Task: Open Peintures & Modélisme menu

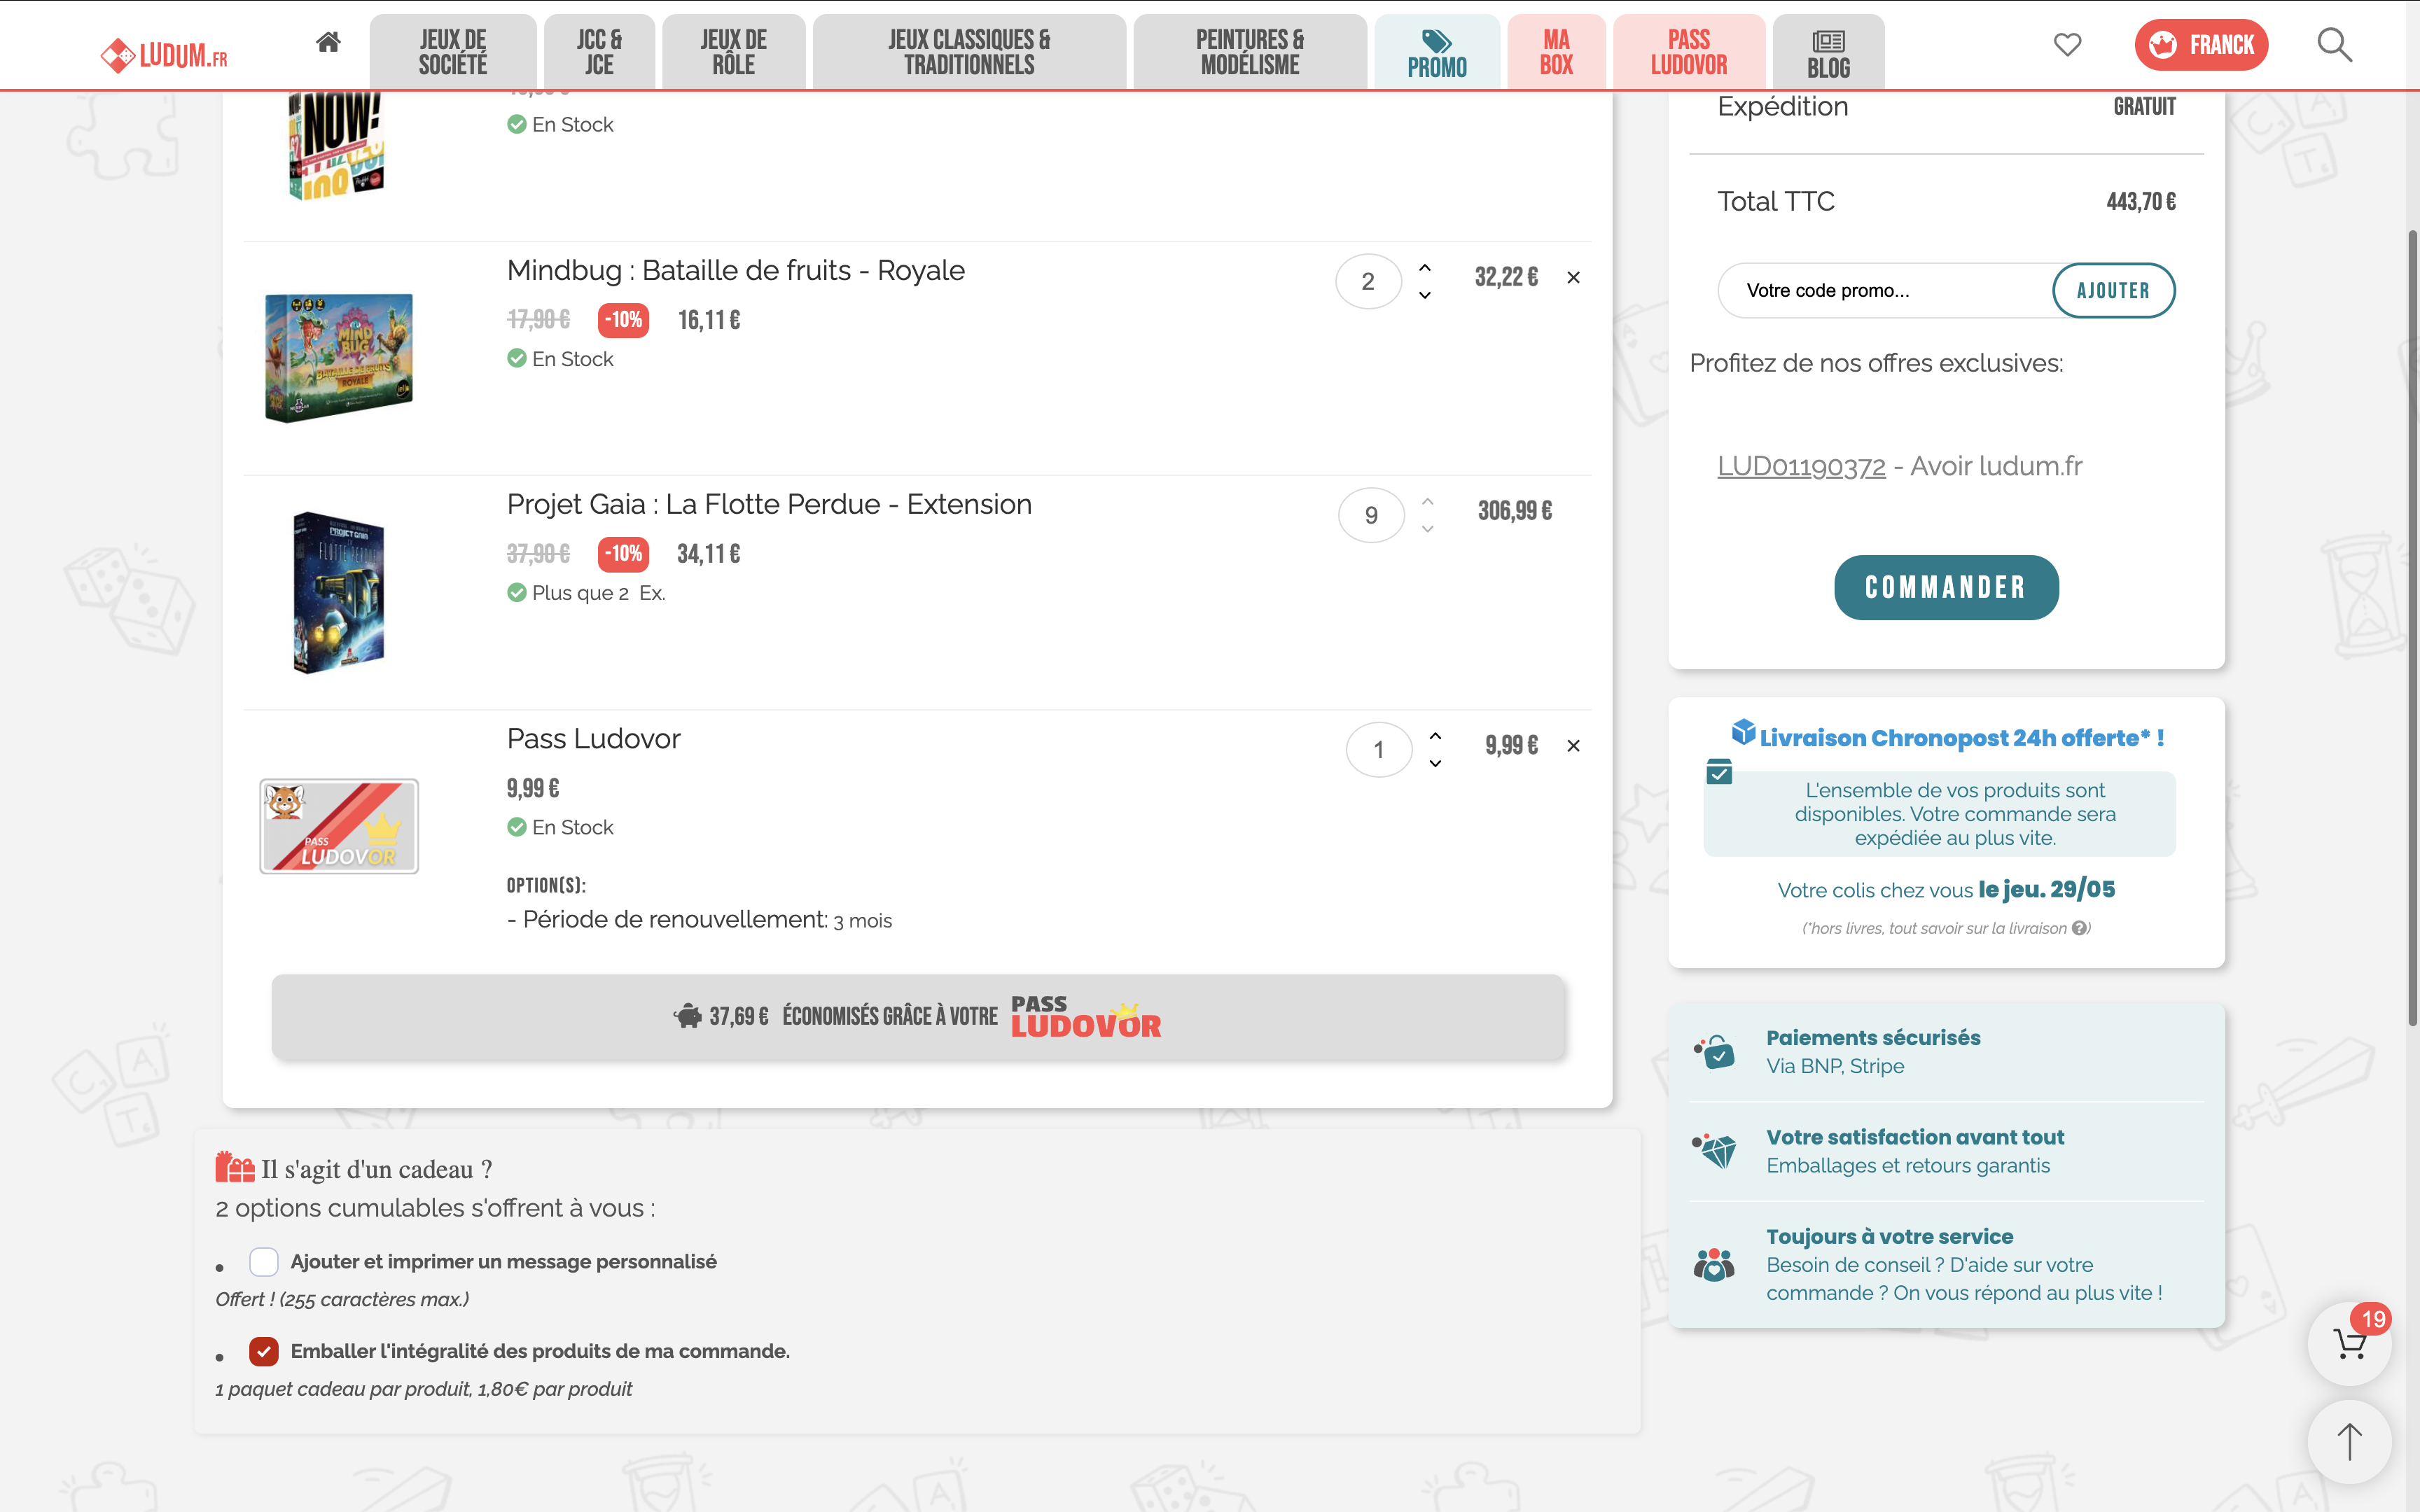Action: click(1250, 52)
